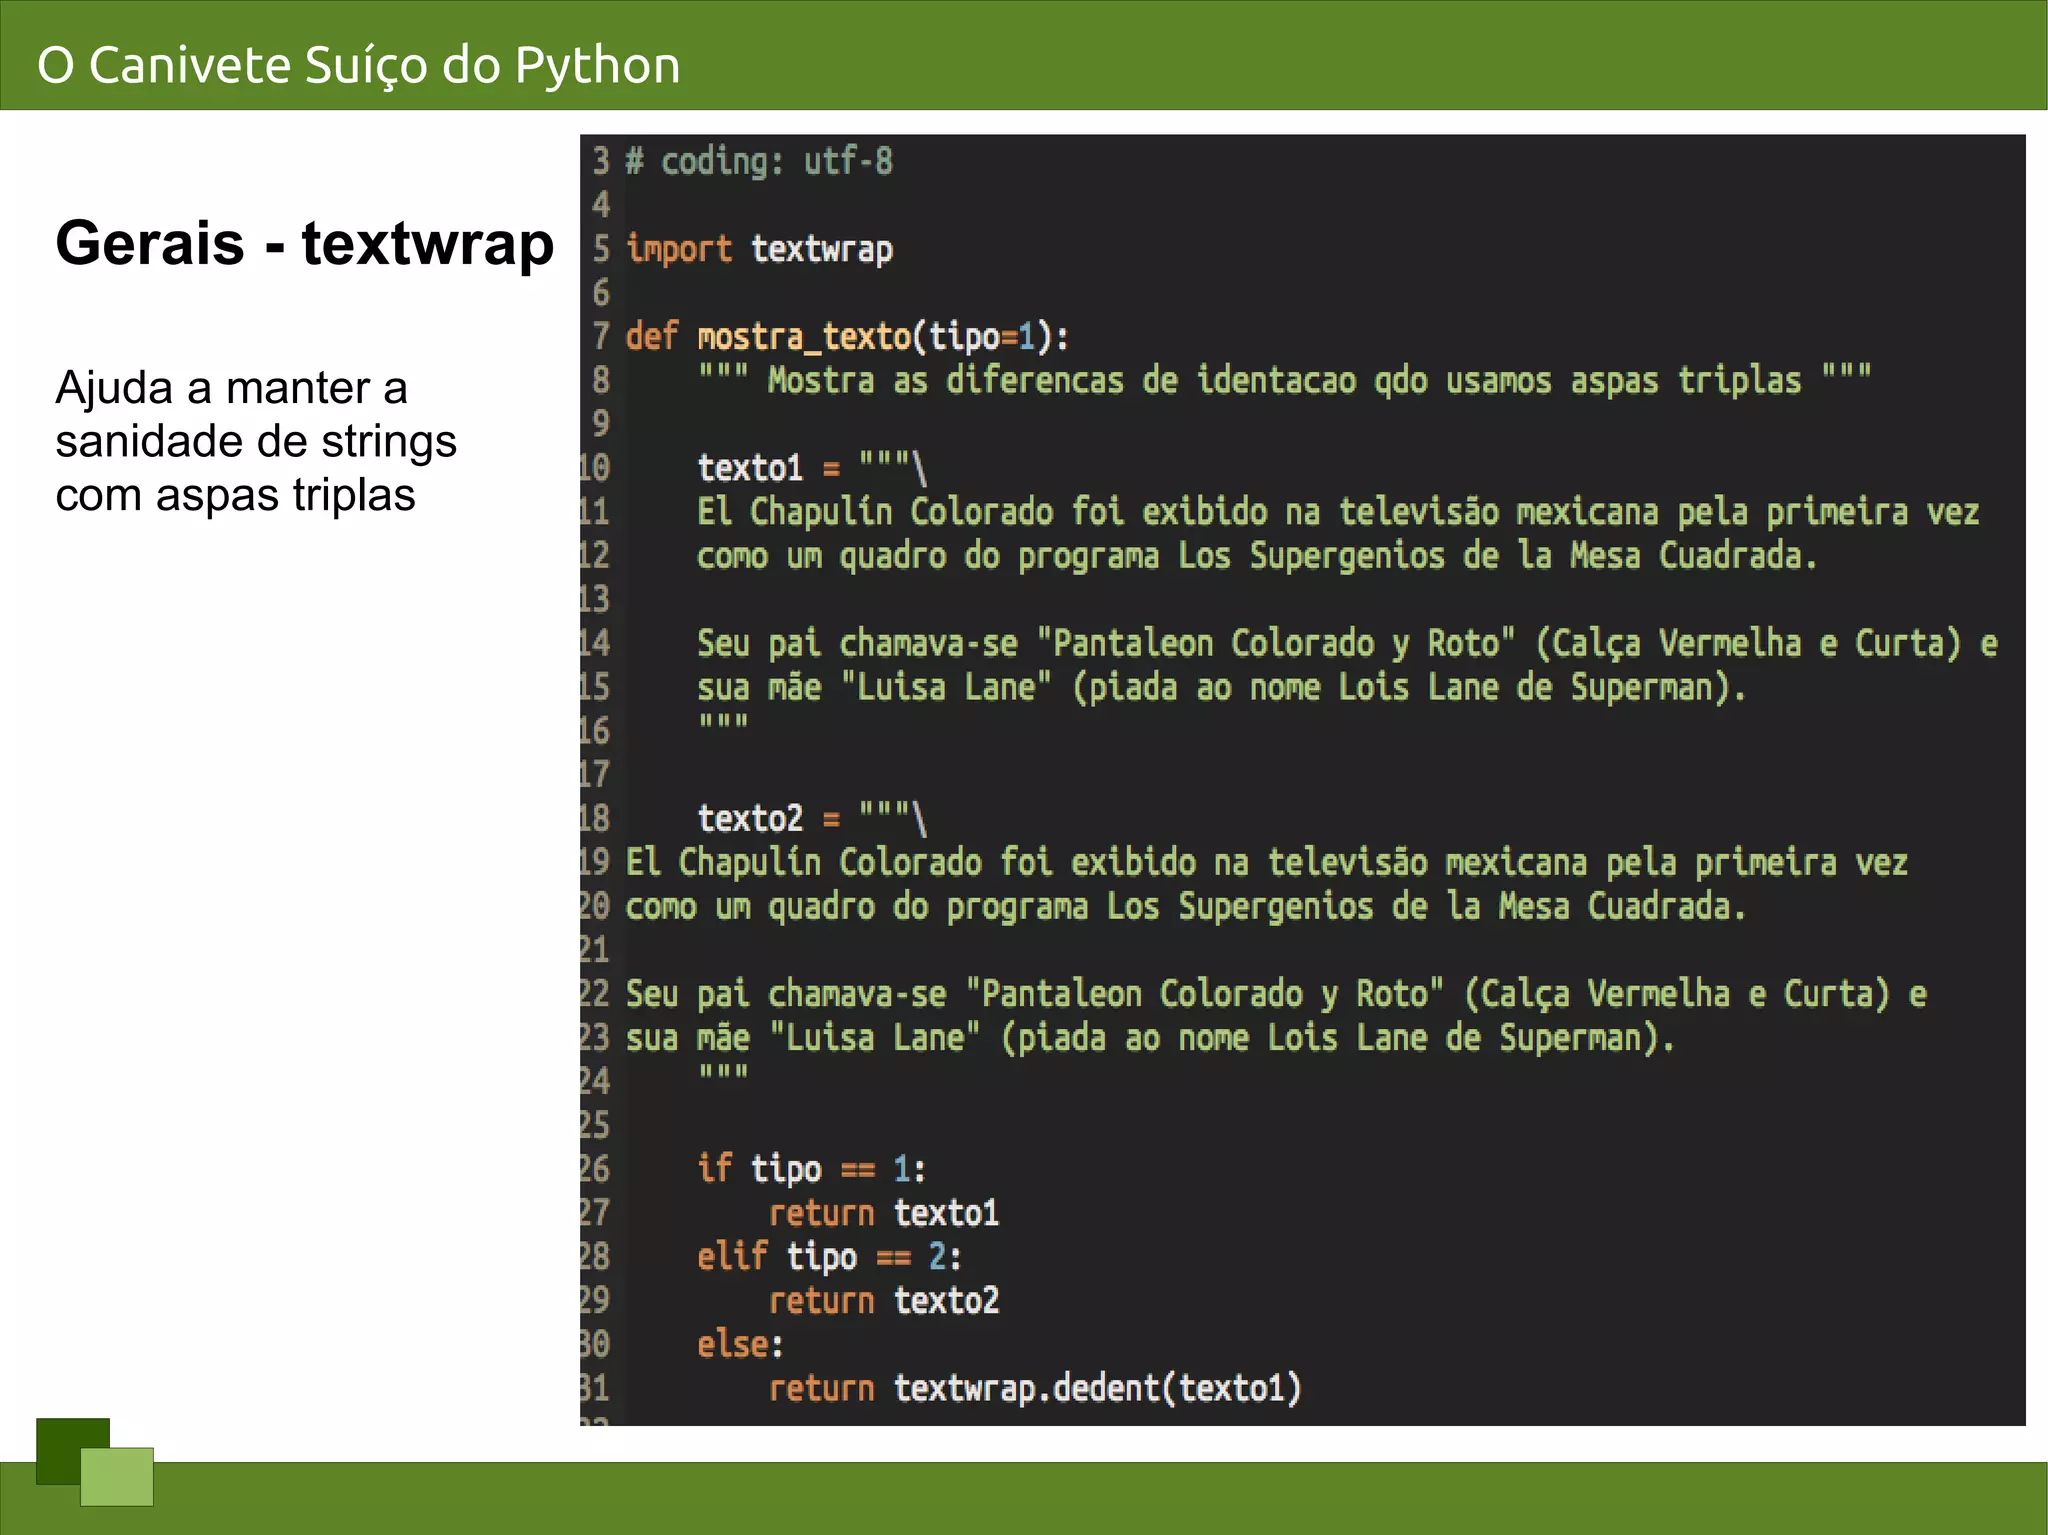Click the 'texto2 = """\' assignment line
The image size is (2048, 1535).
(x=812, y=819)
